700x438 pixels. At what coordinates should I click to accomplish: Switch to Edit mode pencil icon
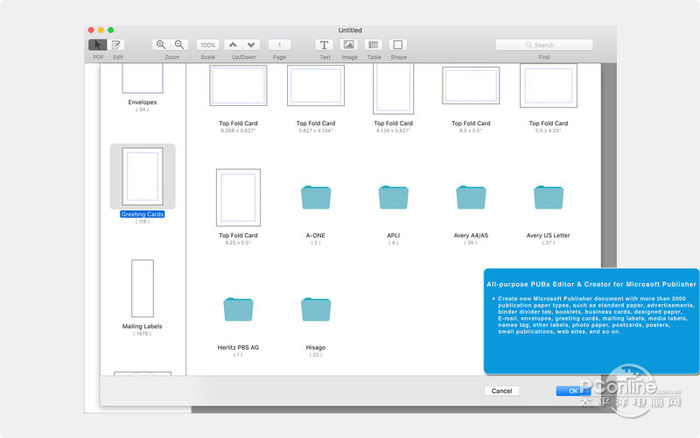click(116, 45)
